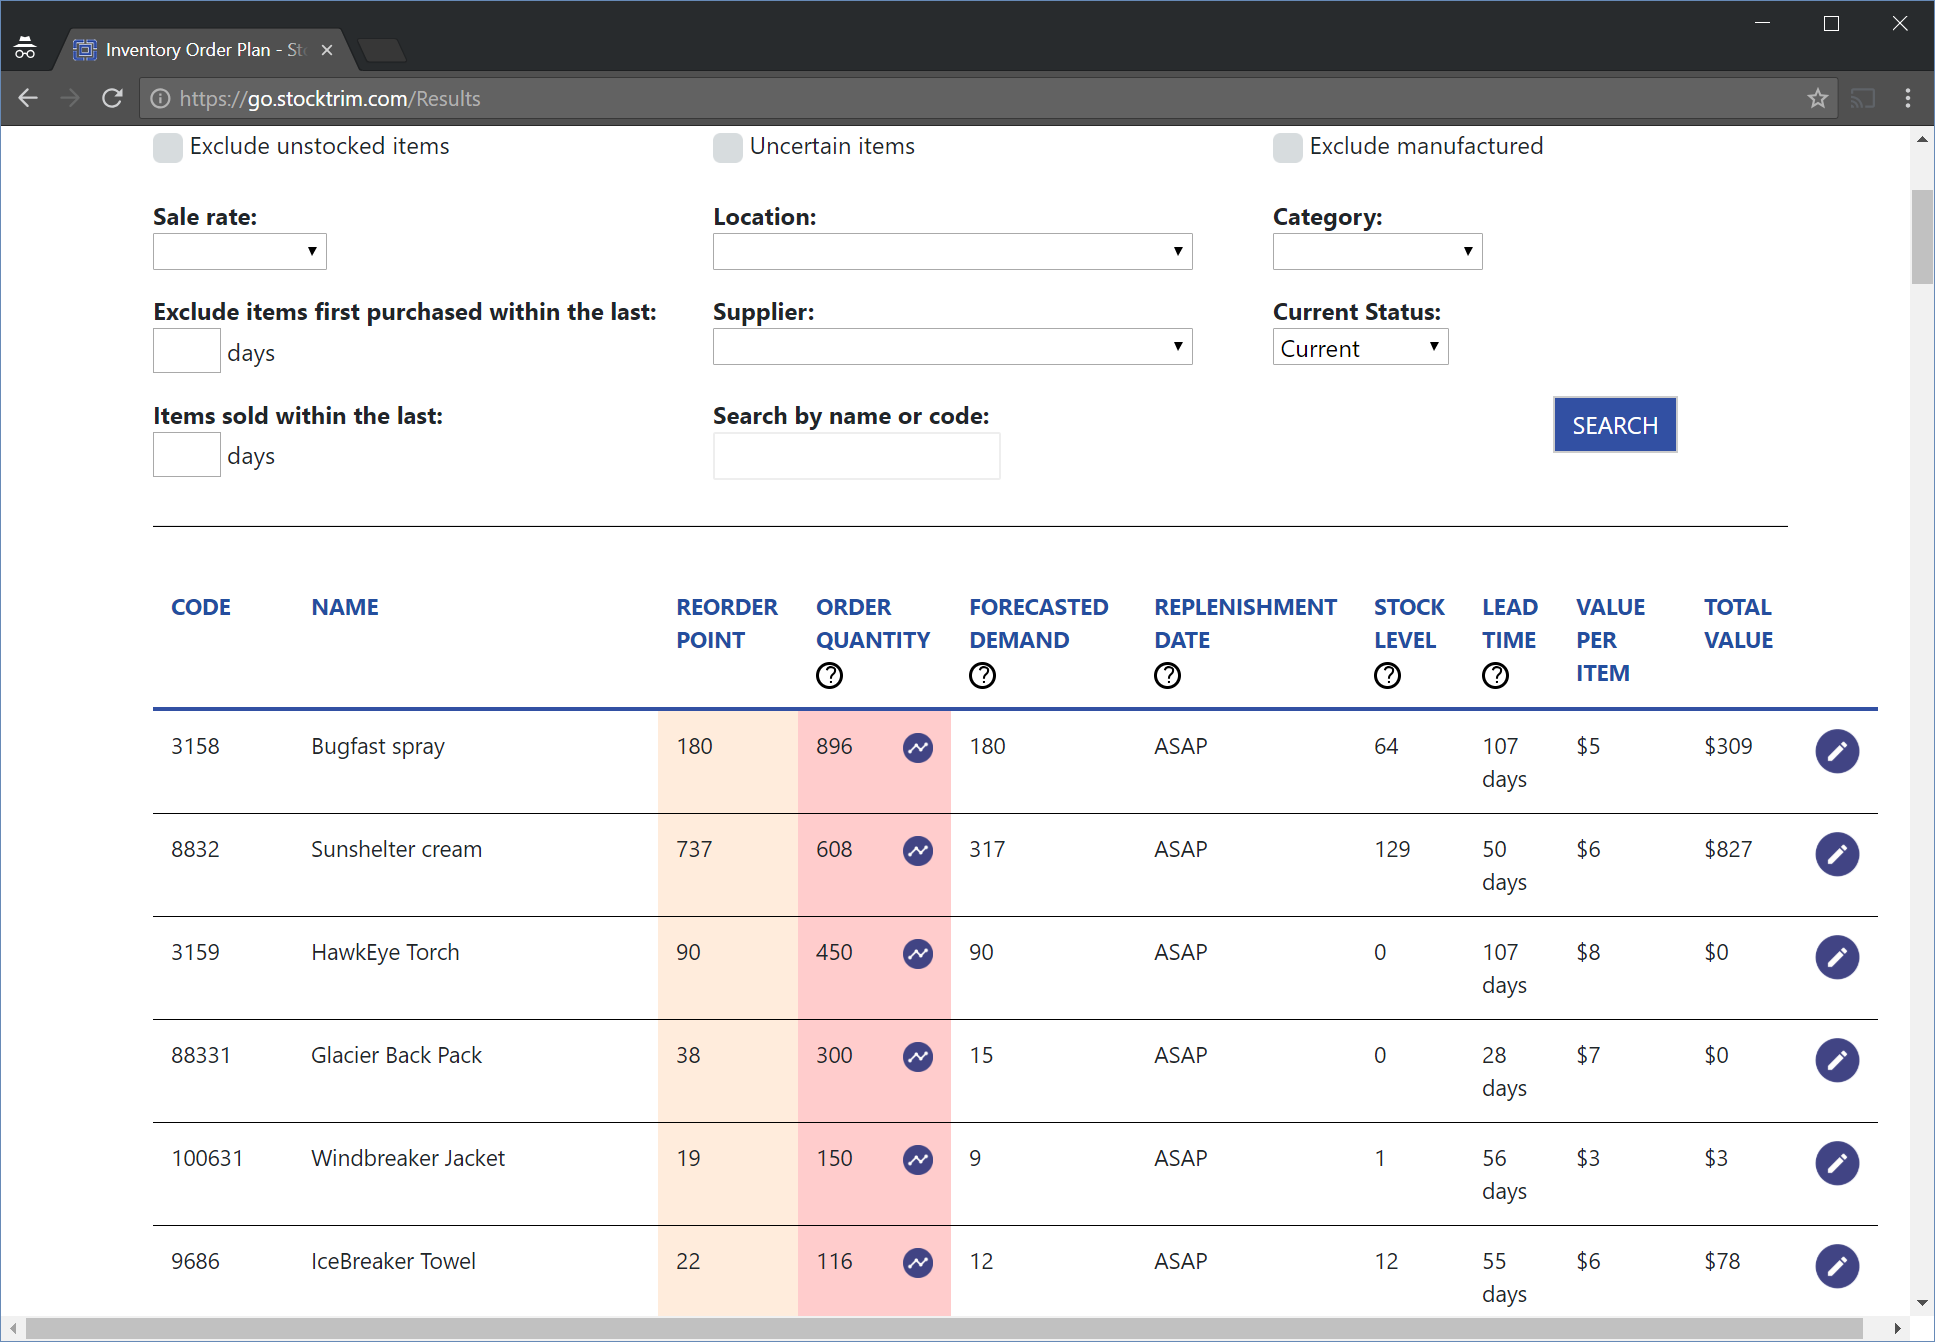Expand the Supplier dropdown
Viewport: 1935px width, 1342px height.
tap(951, 347)
